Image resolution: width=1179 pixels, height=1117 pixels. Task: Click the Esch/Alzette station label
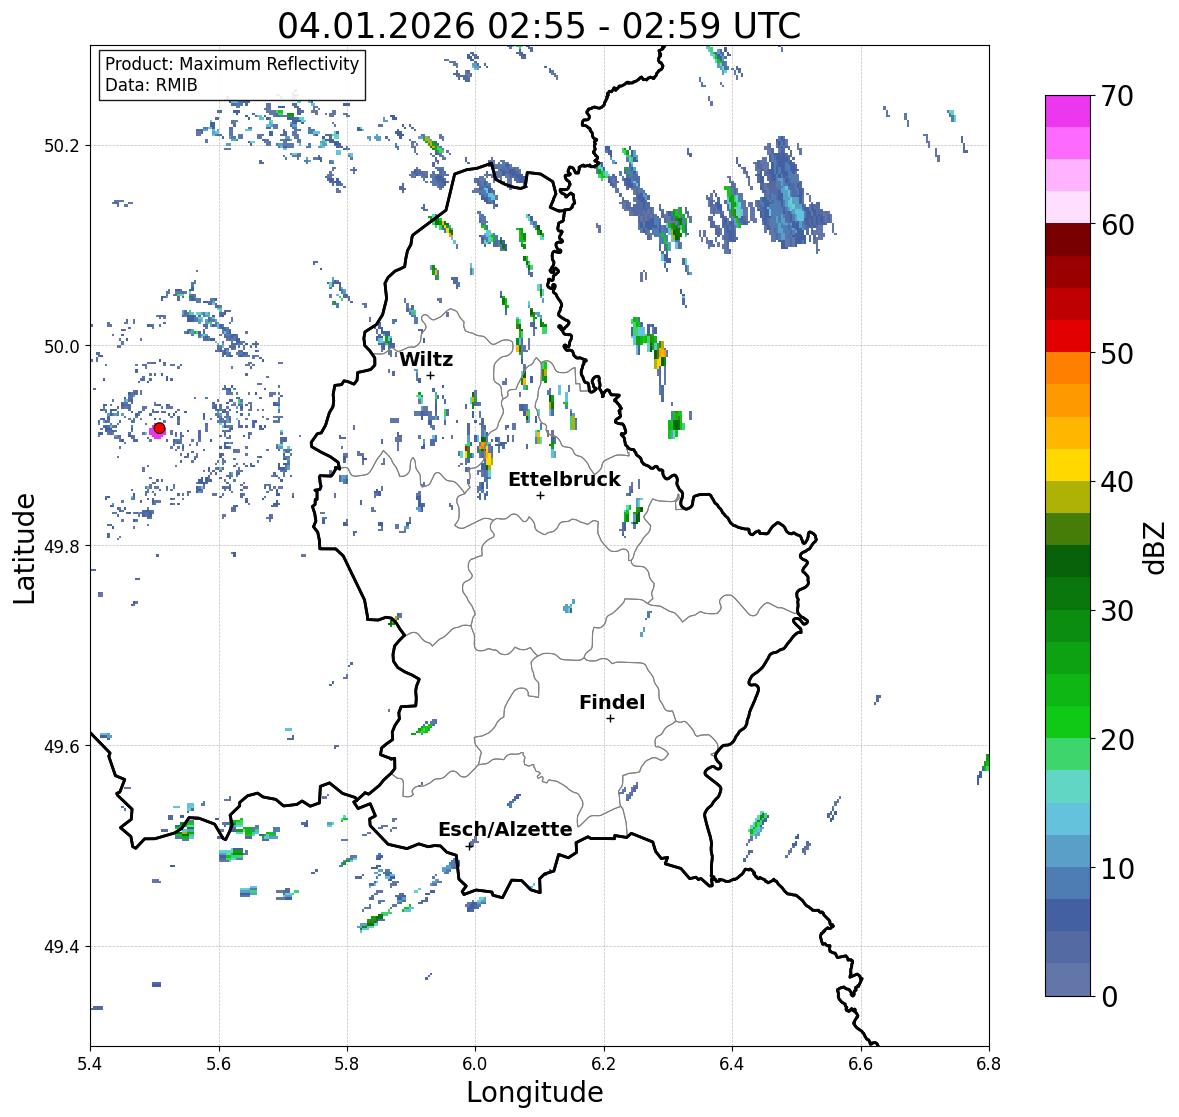click(505, 829)
